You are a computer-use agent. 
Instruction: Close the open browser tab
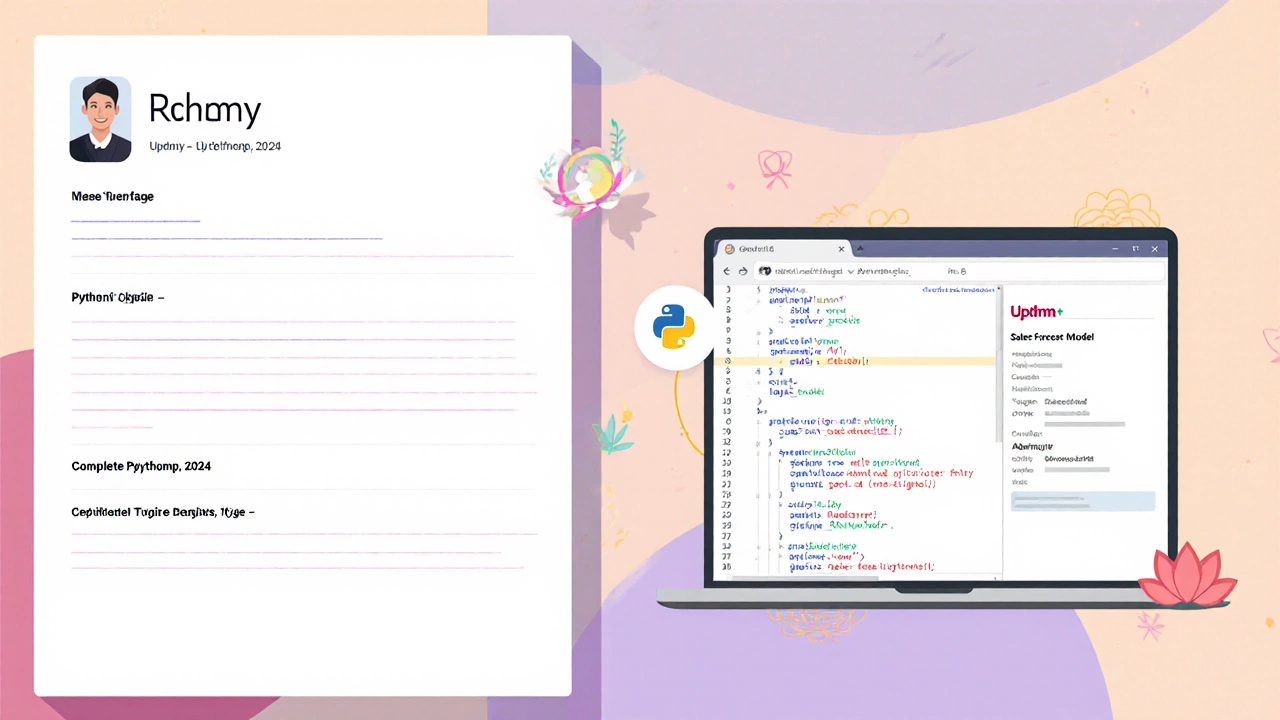(841, 249)
